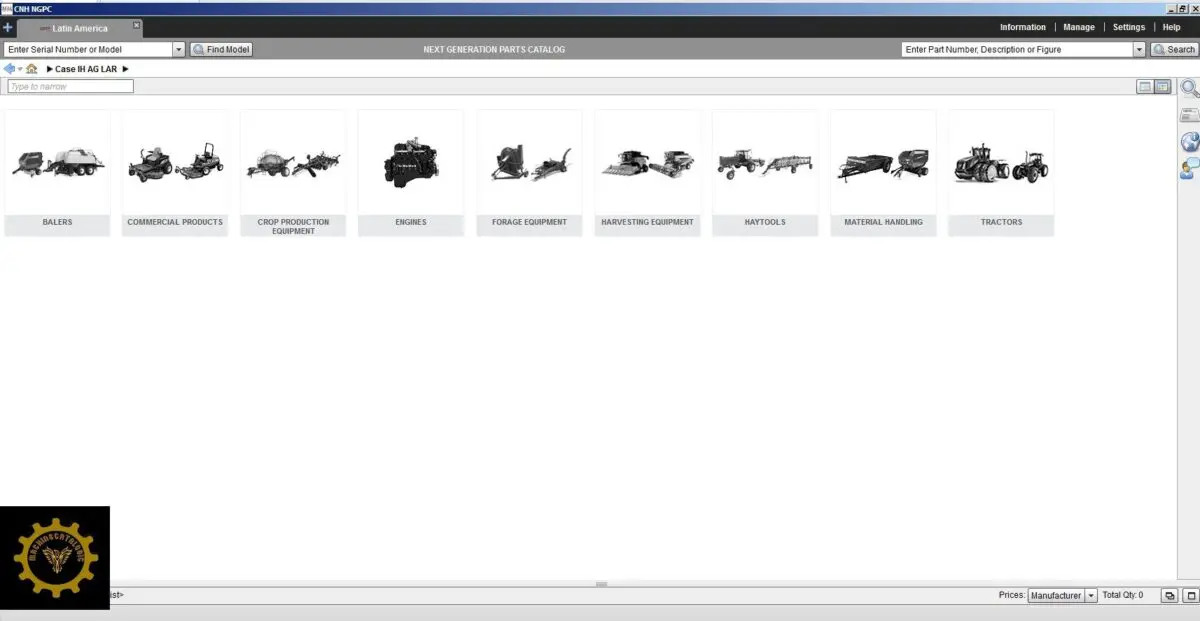Open the Crop Production Equipment category thumbnail
The width and height of the screenshot is (1200, 621).
293,173
